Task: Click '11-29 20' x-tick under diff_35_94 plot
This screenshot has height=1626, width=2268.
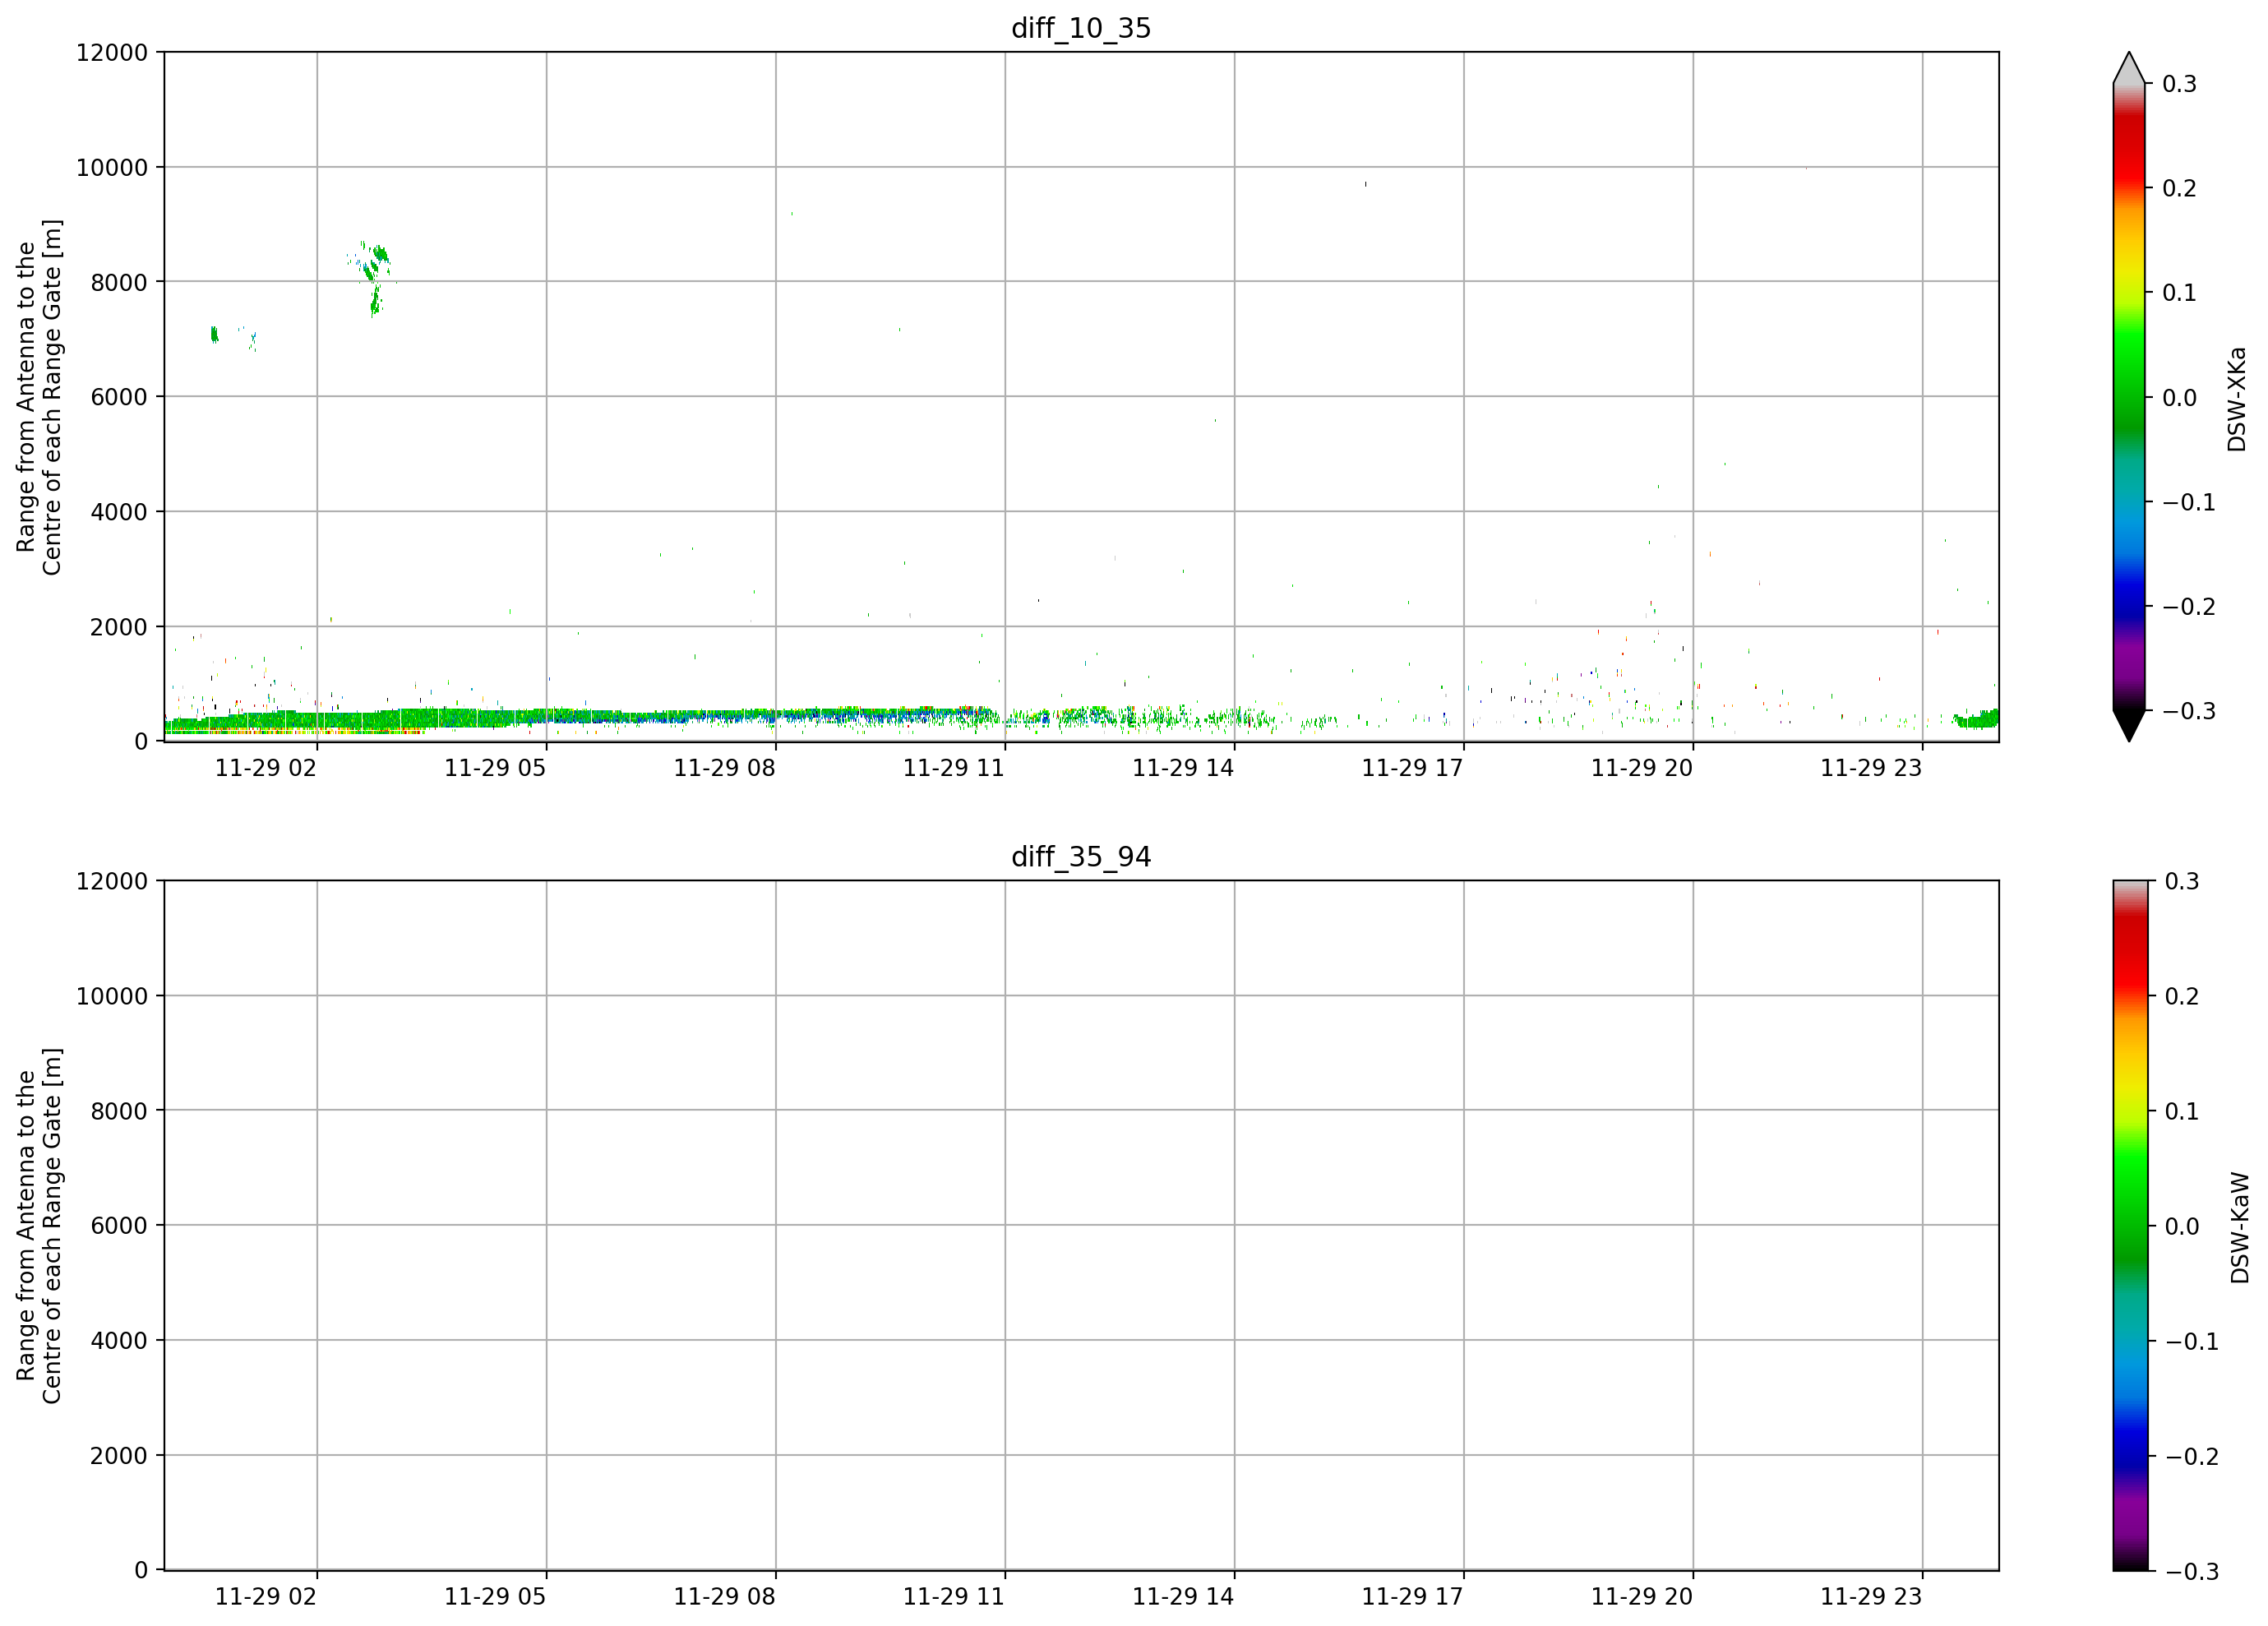Action: coord(1642,1597)
